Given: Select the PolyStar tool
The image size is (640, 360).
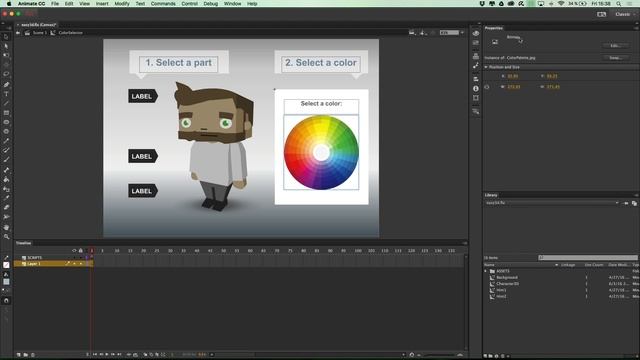Looking at the screenshot, I should 6,131.
